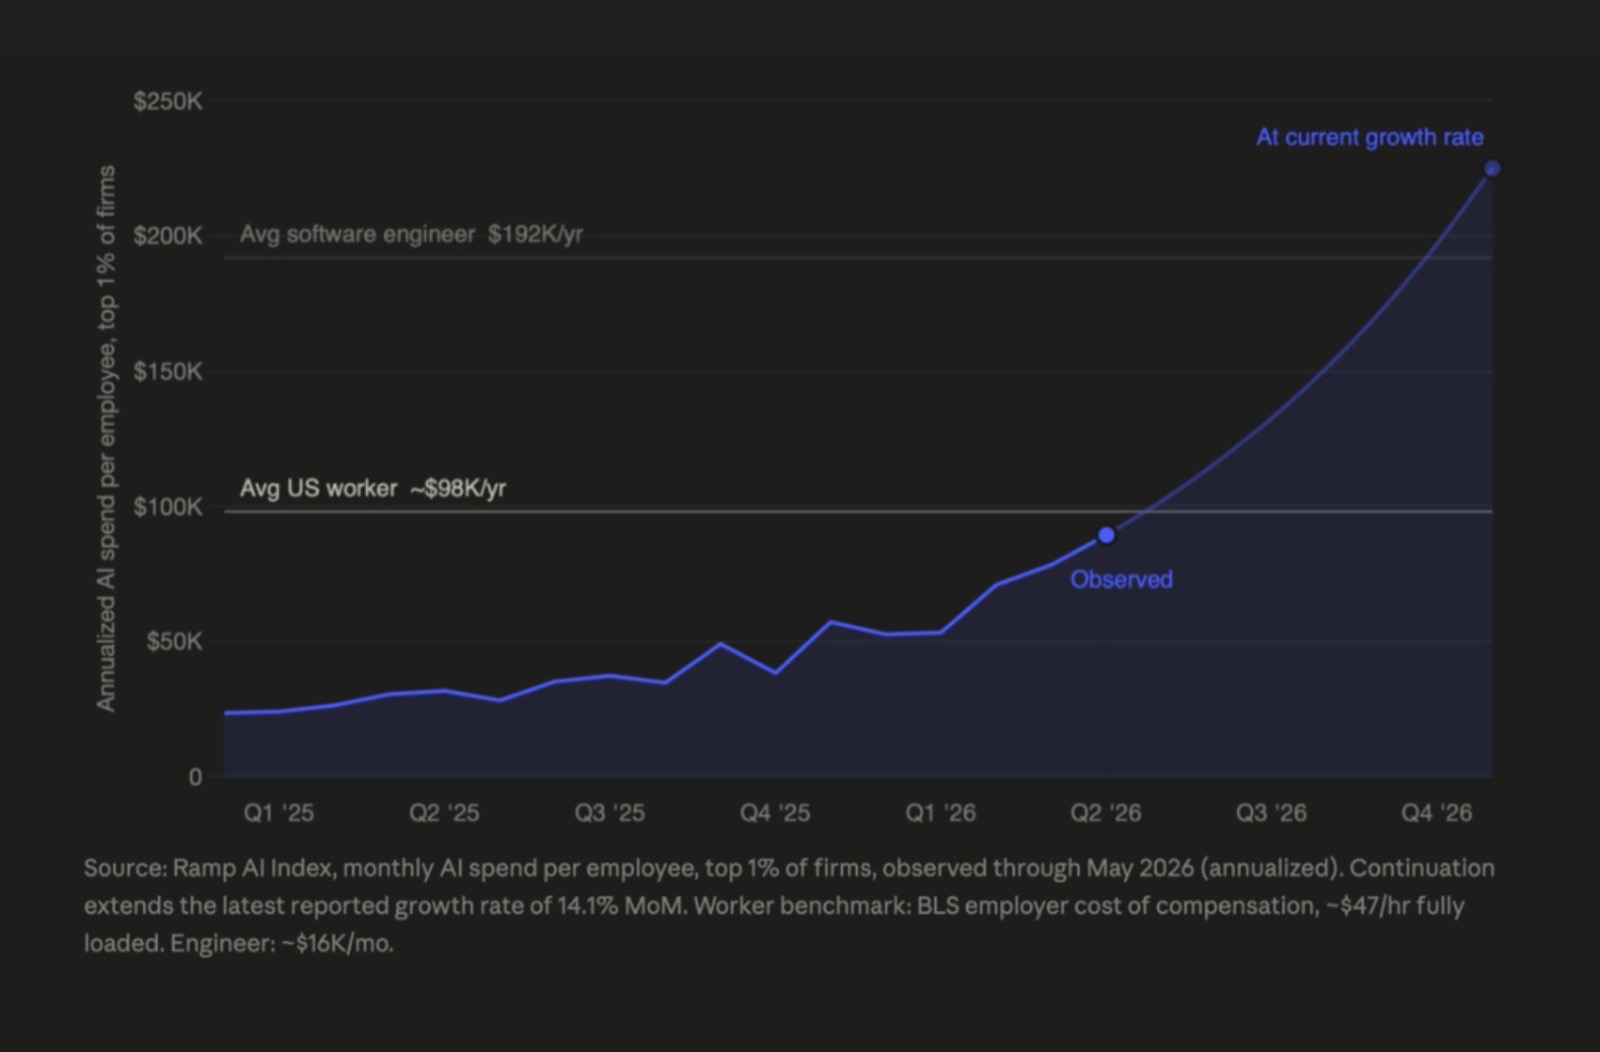Click the $200K y-axis label
Image resolution: width=1600 pixels, height=1052 pixels.
[168, 236]
